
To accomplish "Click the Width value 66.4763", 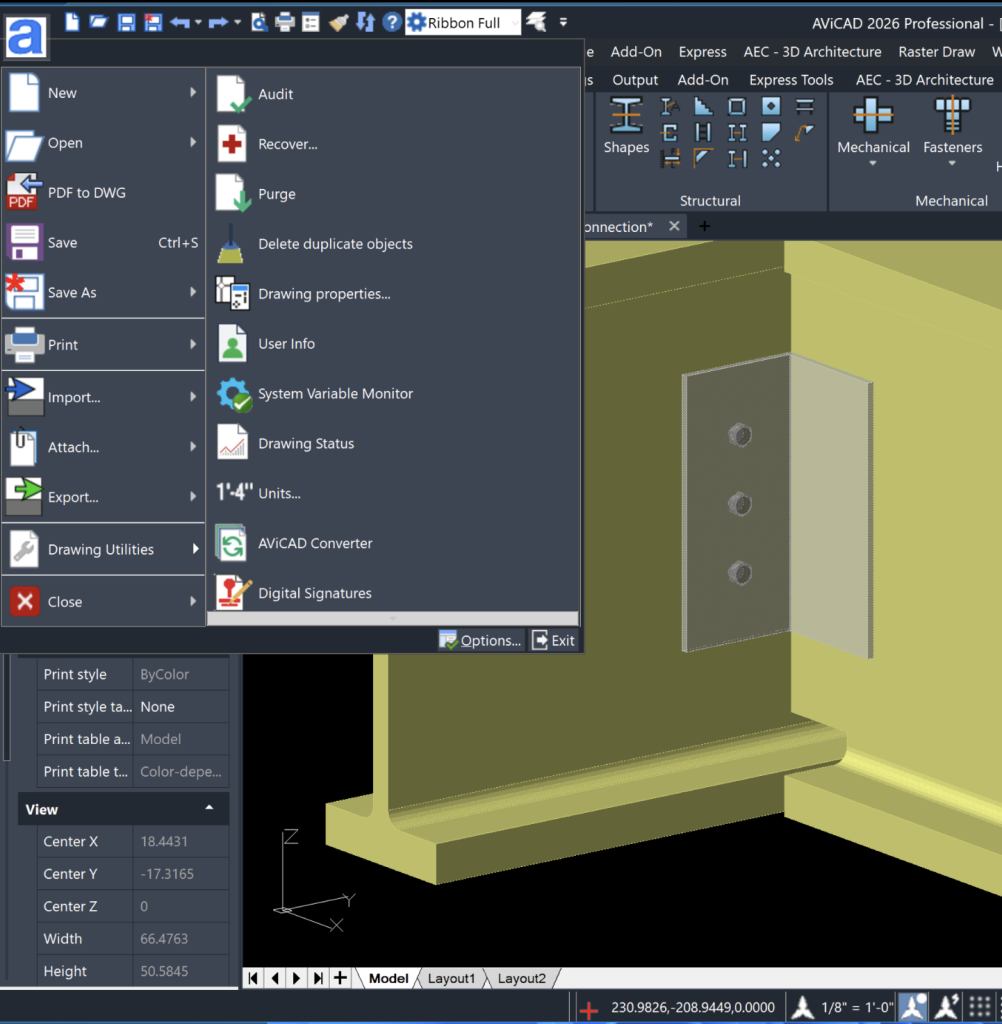I will click(x=180, y=938).
